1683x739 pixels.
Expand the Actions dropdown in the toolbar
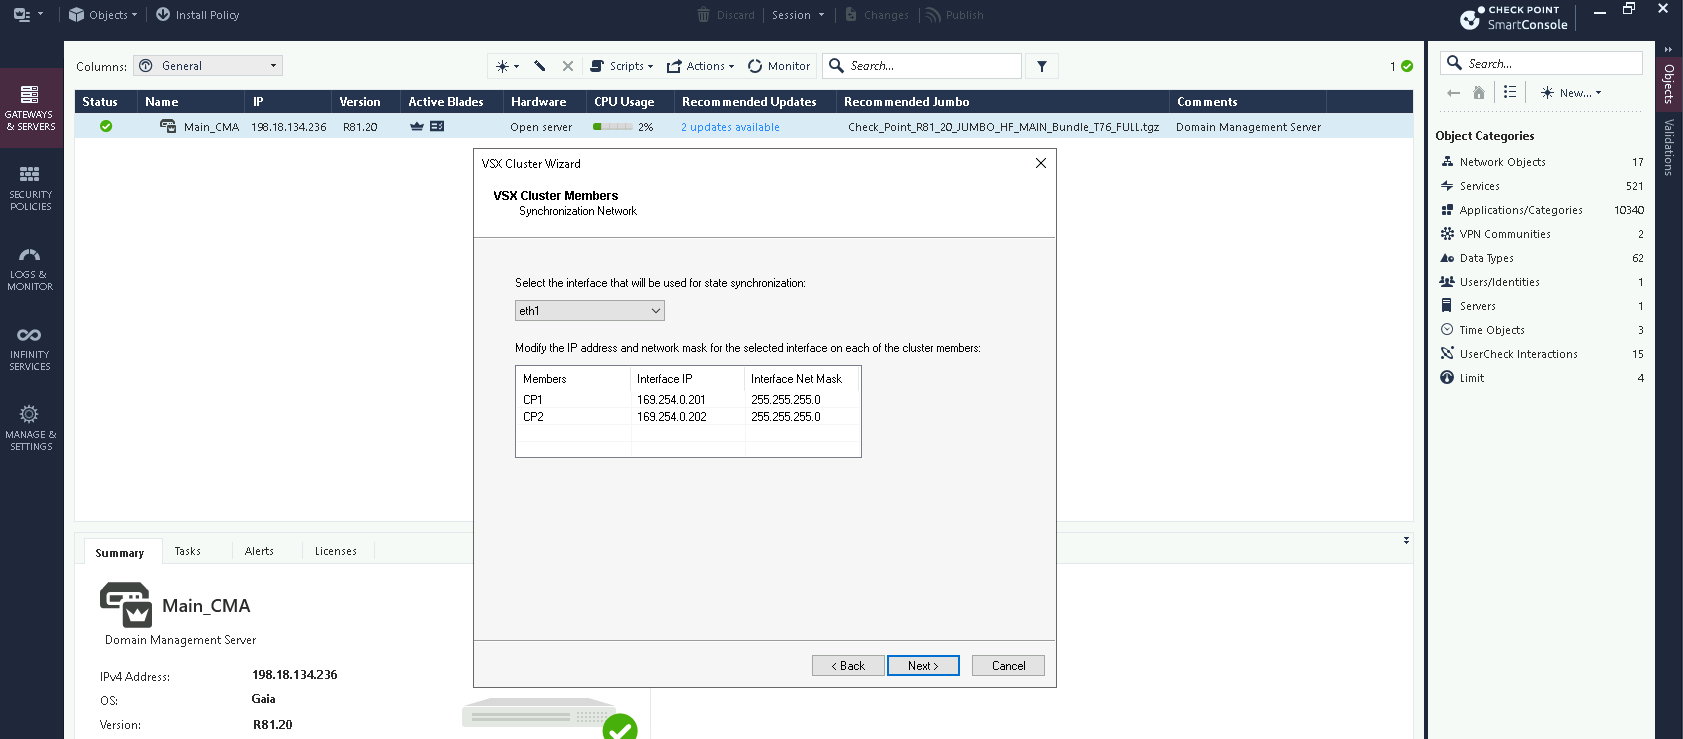coord(700,66)
